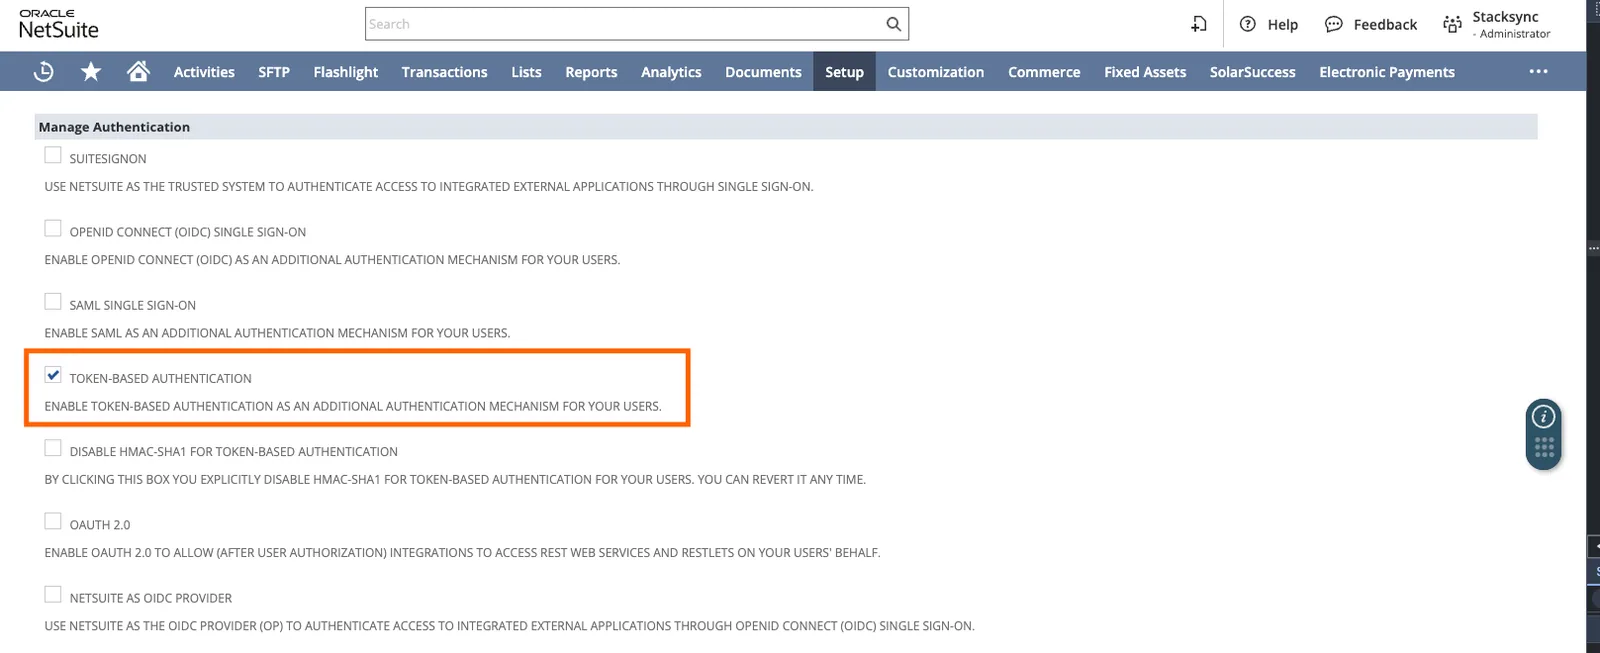Open the Create New page icon
This screenshot has width=1600, height=653.
click(1199, 24)
